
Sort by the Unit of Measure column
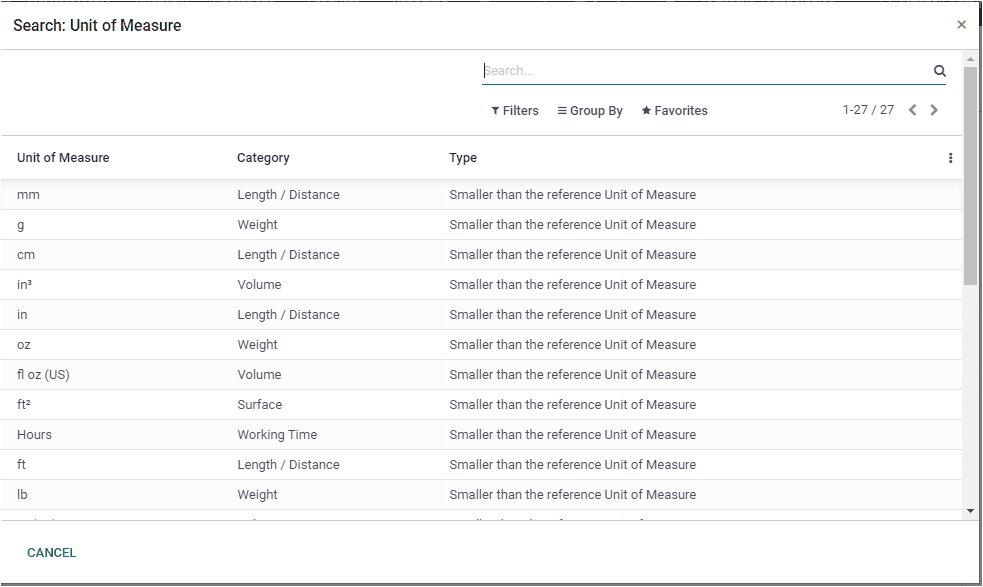pyautogui.click(x=63, y=158)
